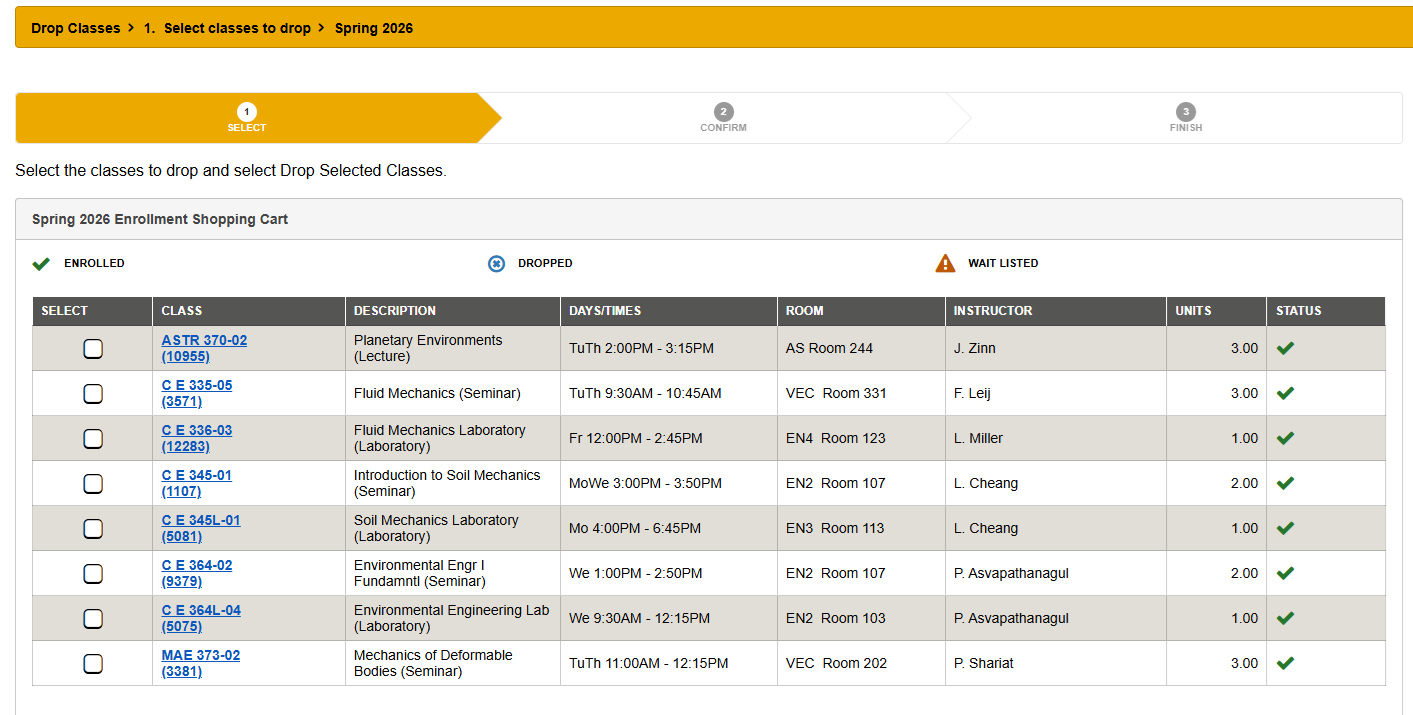The height and width of the screenshot is (715, 1413).
Task: Click the step 2 CONFIRM circle
Action: coord(723,111)
